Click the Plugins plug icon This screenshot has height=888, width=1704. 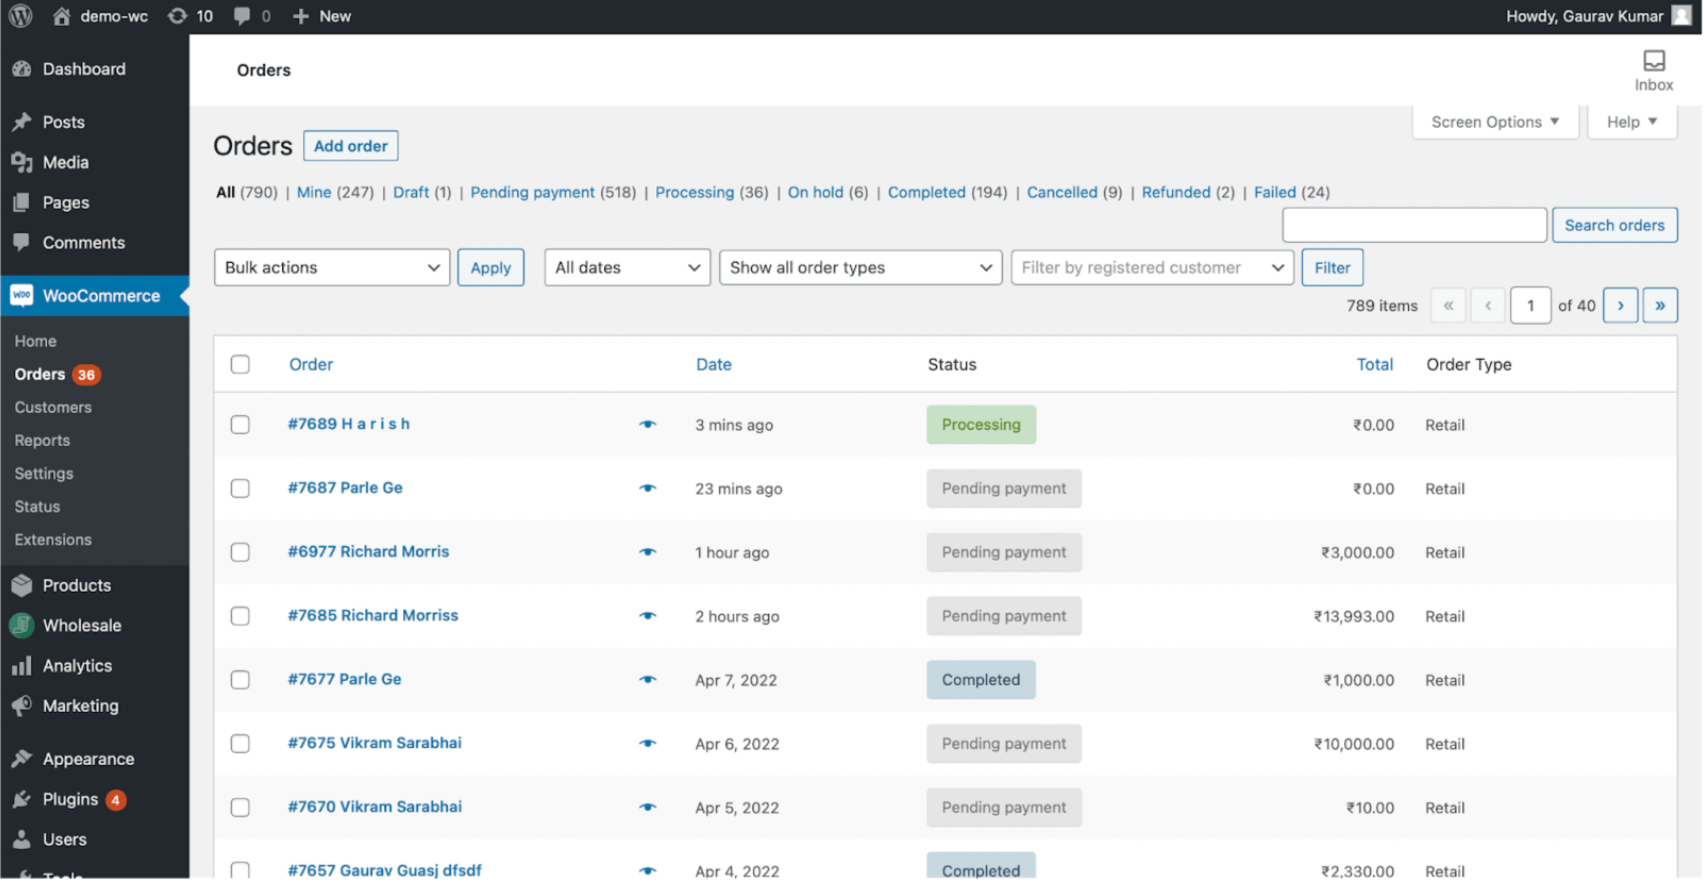tap(22, 799)
